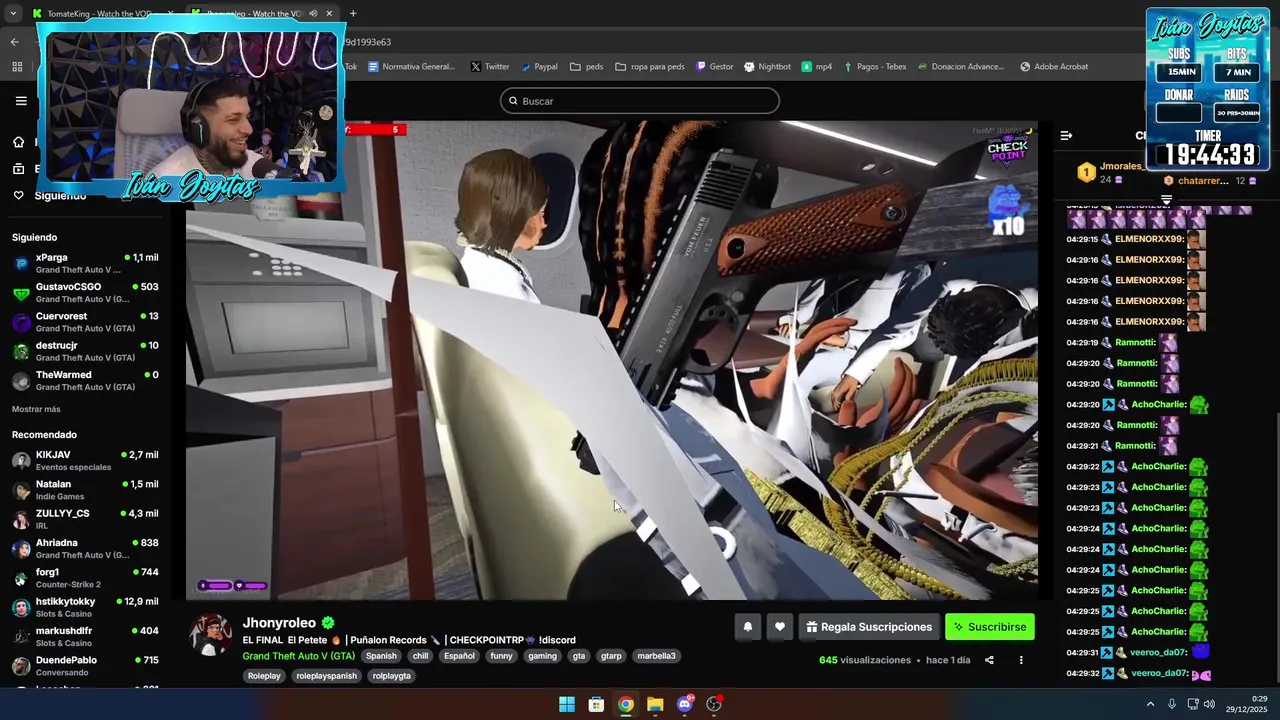
Task: Open recommended channel forg1
Action: coord(85,578)
